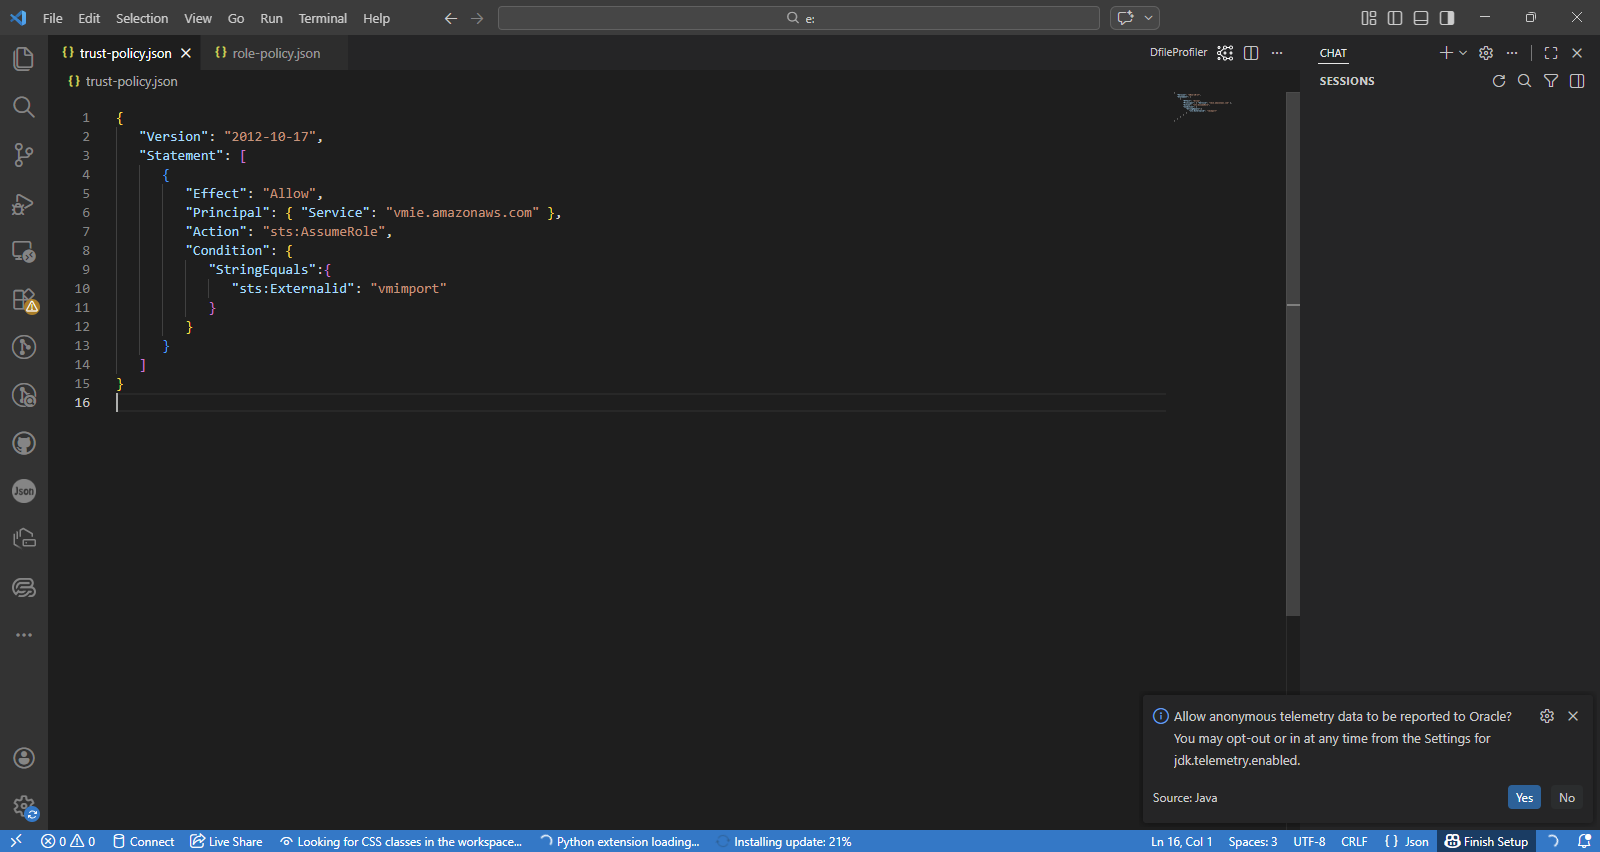Click Installing update: 21% progress
This screenshot has width=1600, height=852.
click(x=784, y=841)
